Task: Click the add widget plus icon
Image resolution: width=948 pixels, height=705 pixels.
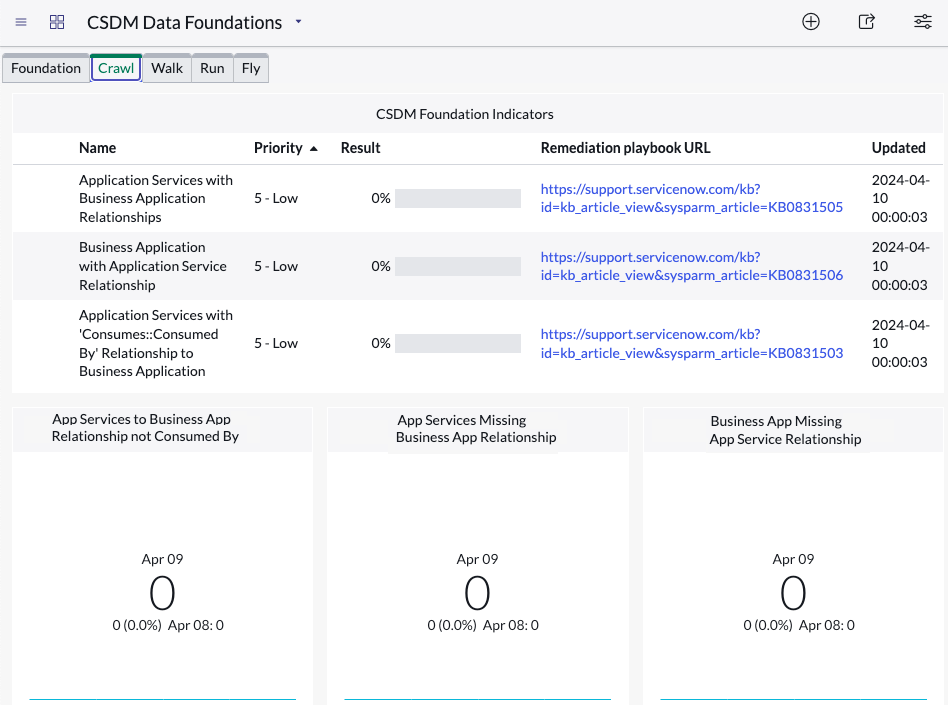Action: pos(811,22)
